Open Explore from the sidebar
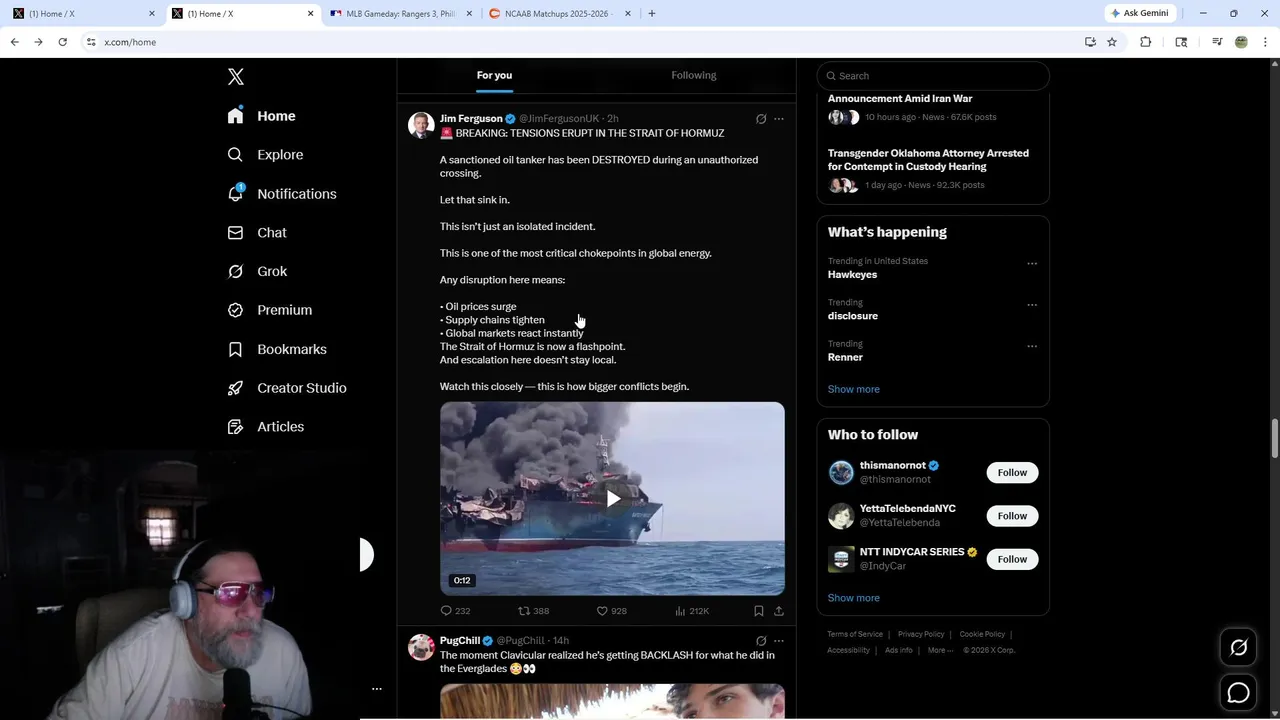1280x720 pixels. click(x=265, y=155)
